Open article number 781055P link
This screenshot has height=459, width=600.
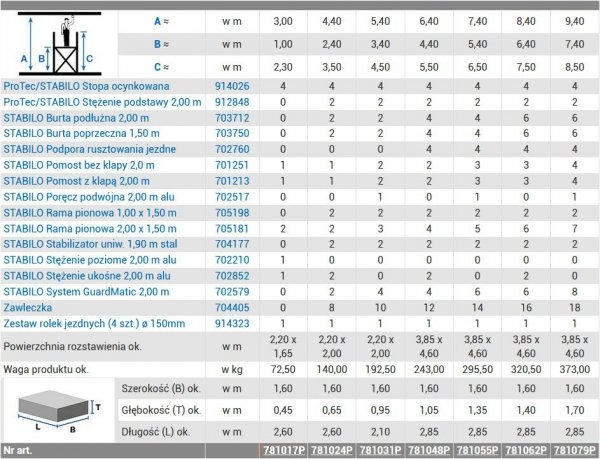pyautogui.click(x=478, y=451)
